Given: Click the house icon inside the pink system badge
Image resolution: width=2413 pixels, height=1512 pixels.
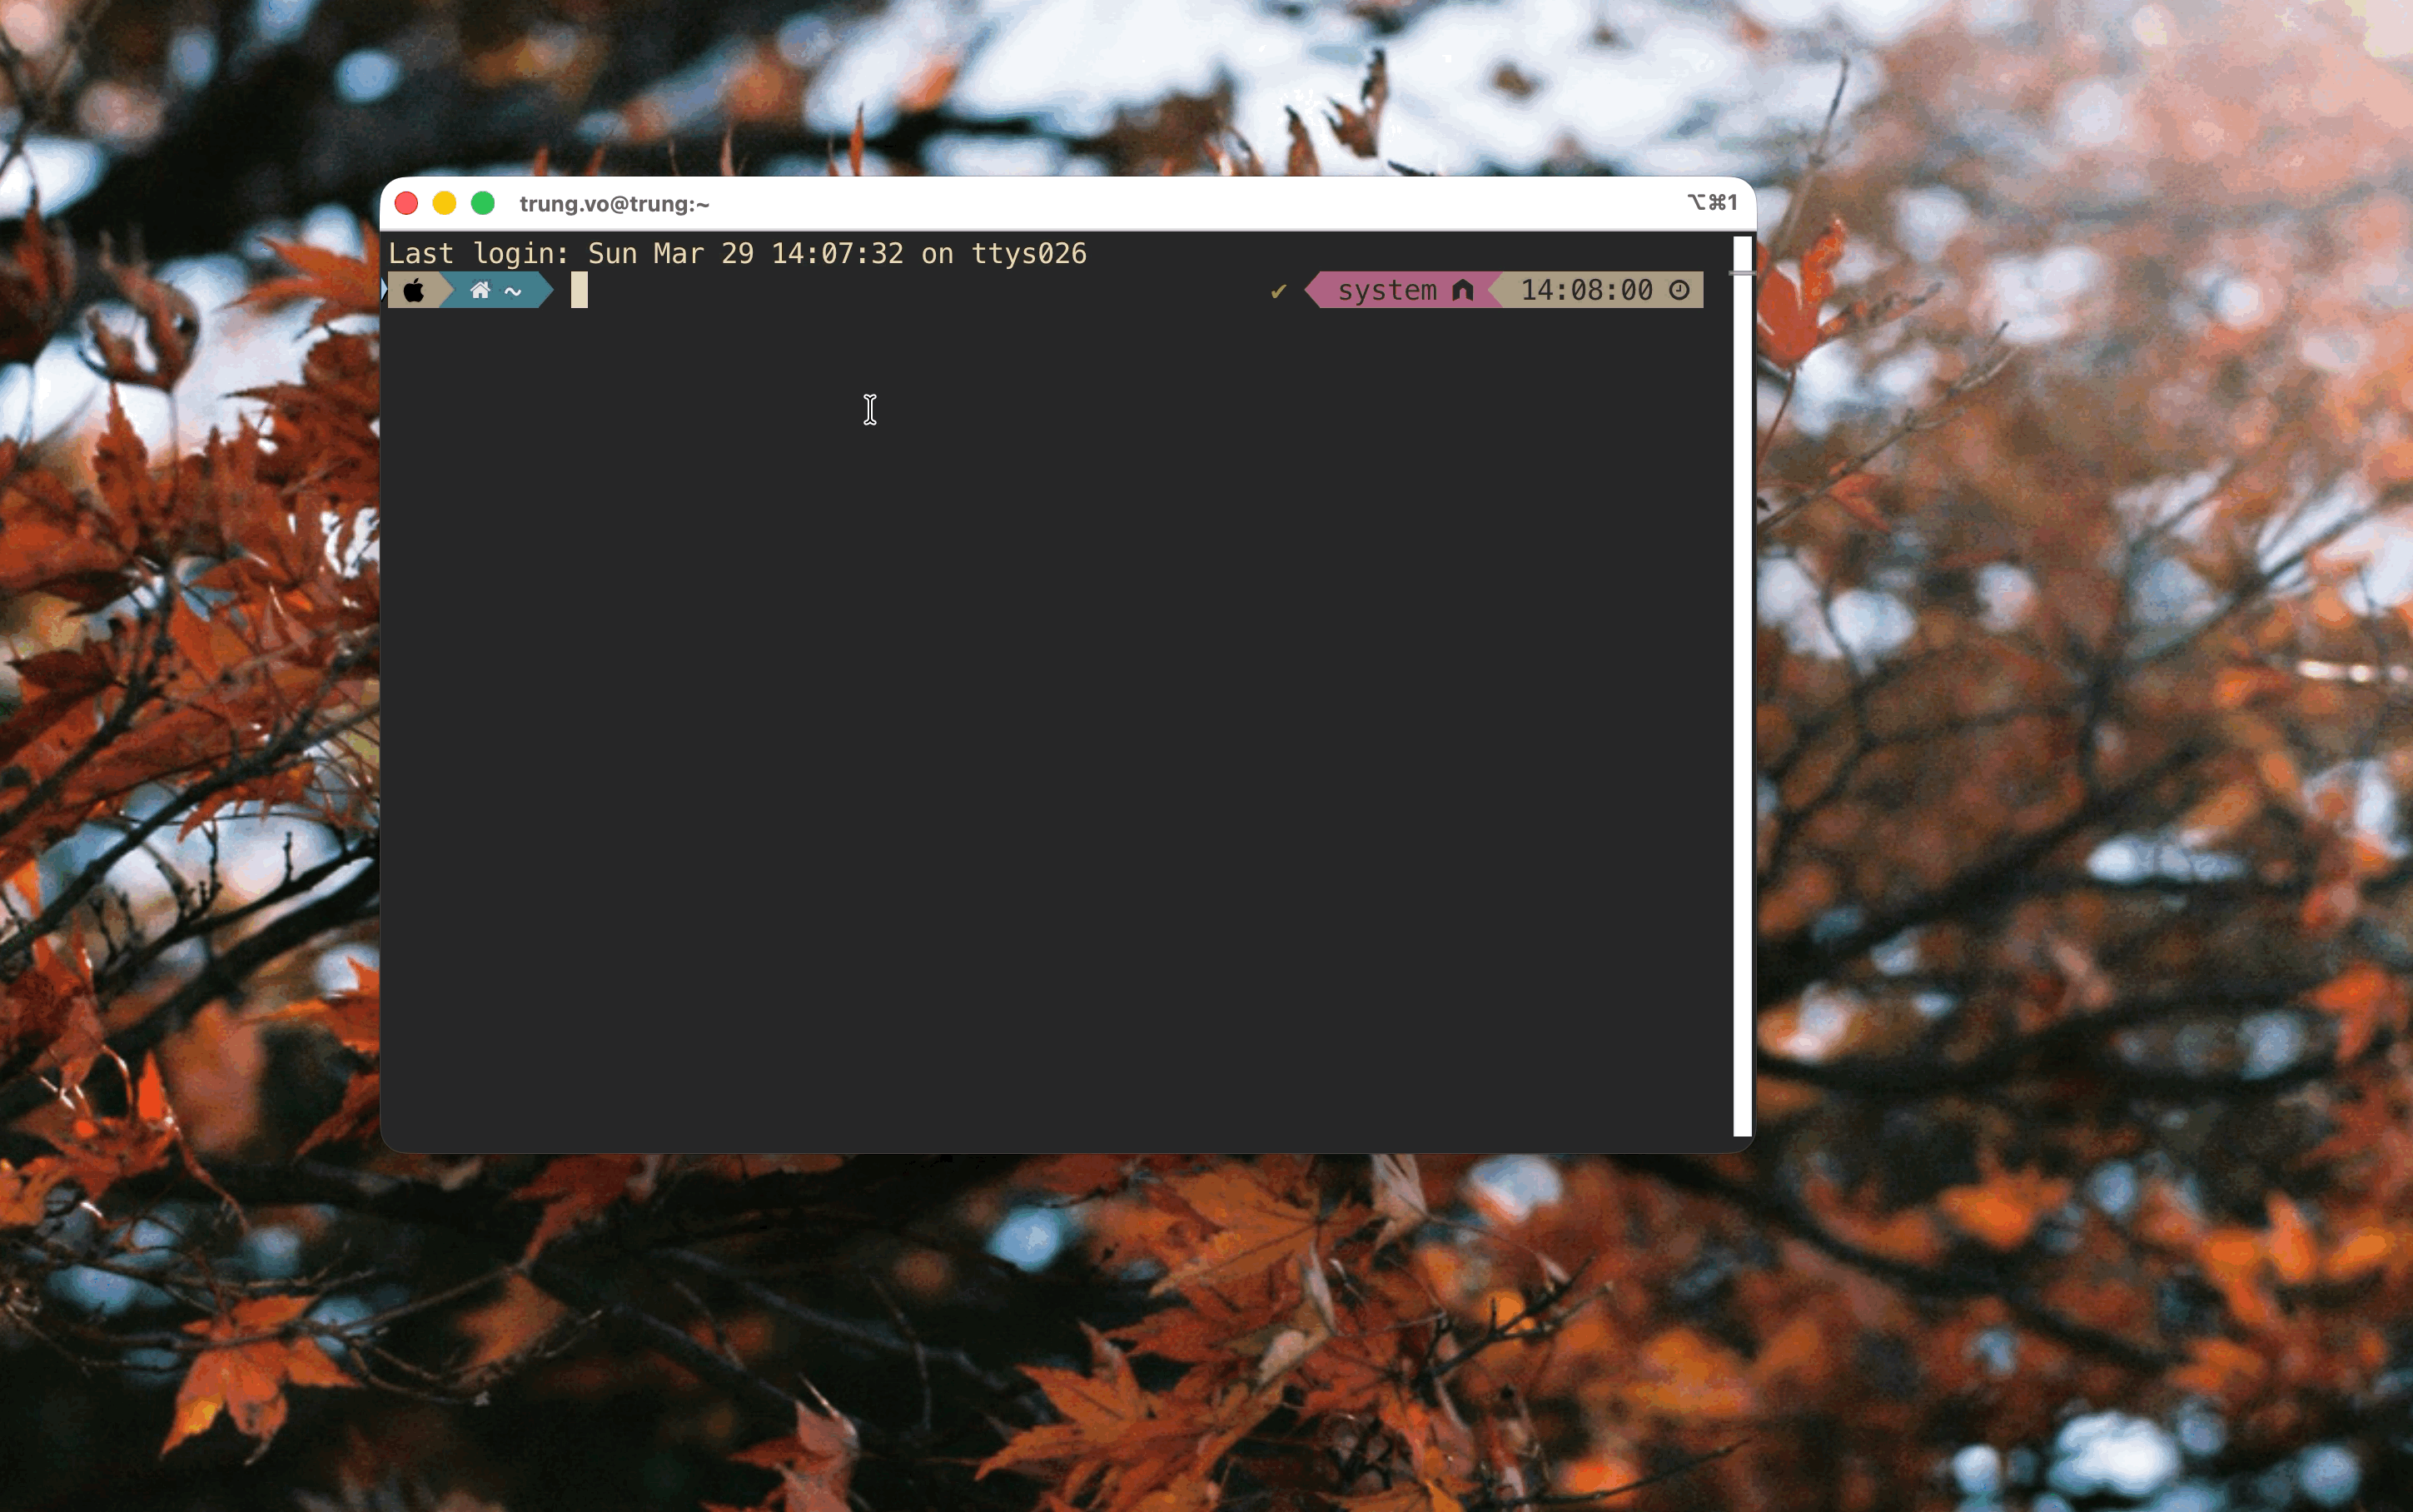Looking at the screenshot, I should coord(1464,290).
